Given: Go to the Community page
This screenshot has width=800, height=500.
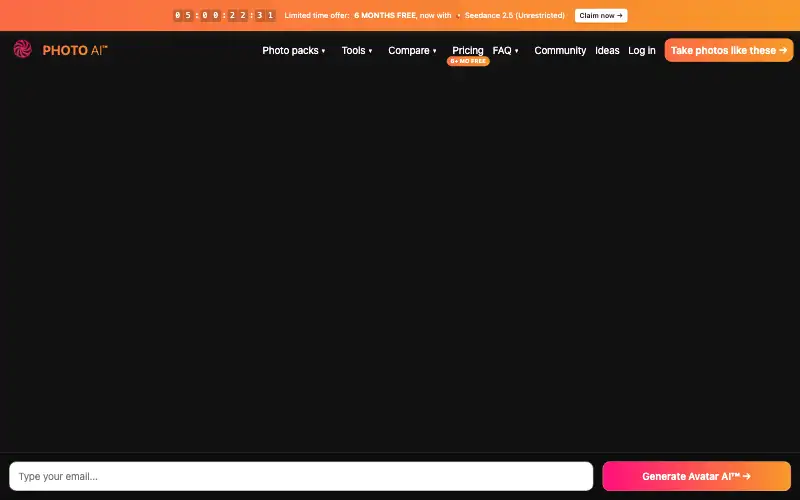Looking at the screenshot, I should pyautogui.click(x=560, y=51).
